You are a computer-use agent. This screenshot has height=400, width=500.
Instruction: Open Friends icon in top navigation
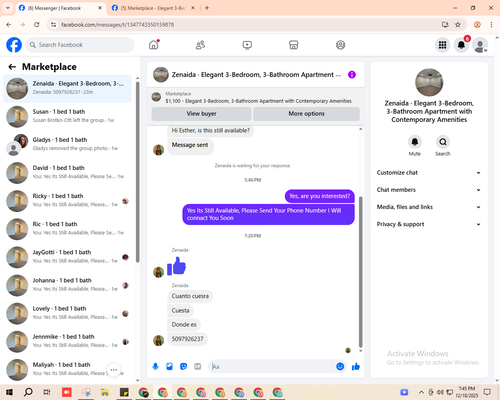(x=200, y=45)
